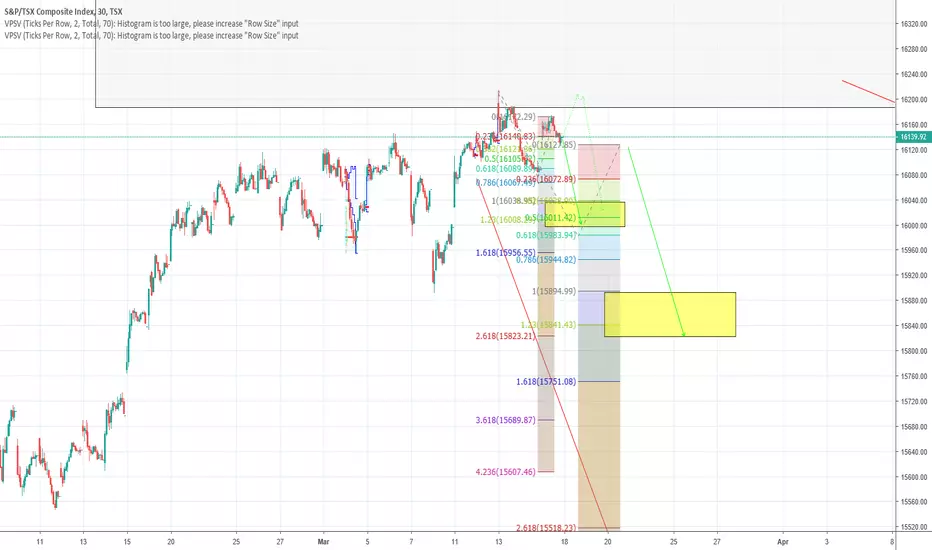This screenshot has width=932, height=550.
Task: Click the 15840.00 price axis label
Action: (x=914, y=326)
